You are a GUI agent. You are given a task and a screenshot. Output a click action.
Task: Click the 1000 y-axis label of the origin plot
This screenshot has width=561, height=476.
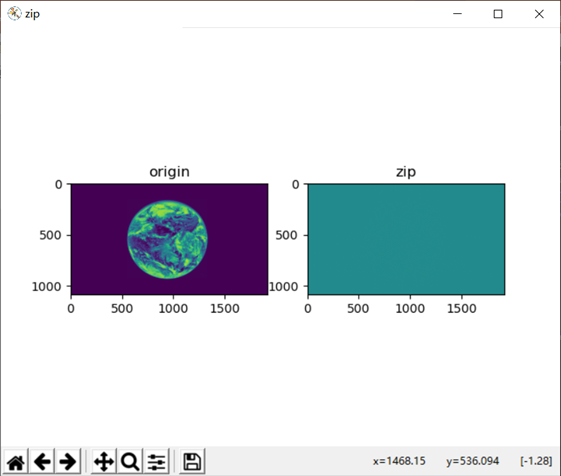[47, 287]
